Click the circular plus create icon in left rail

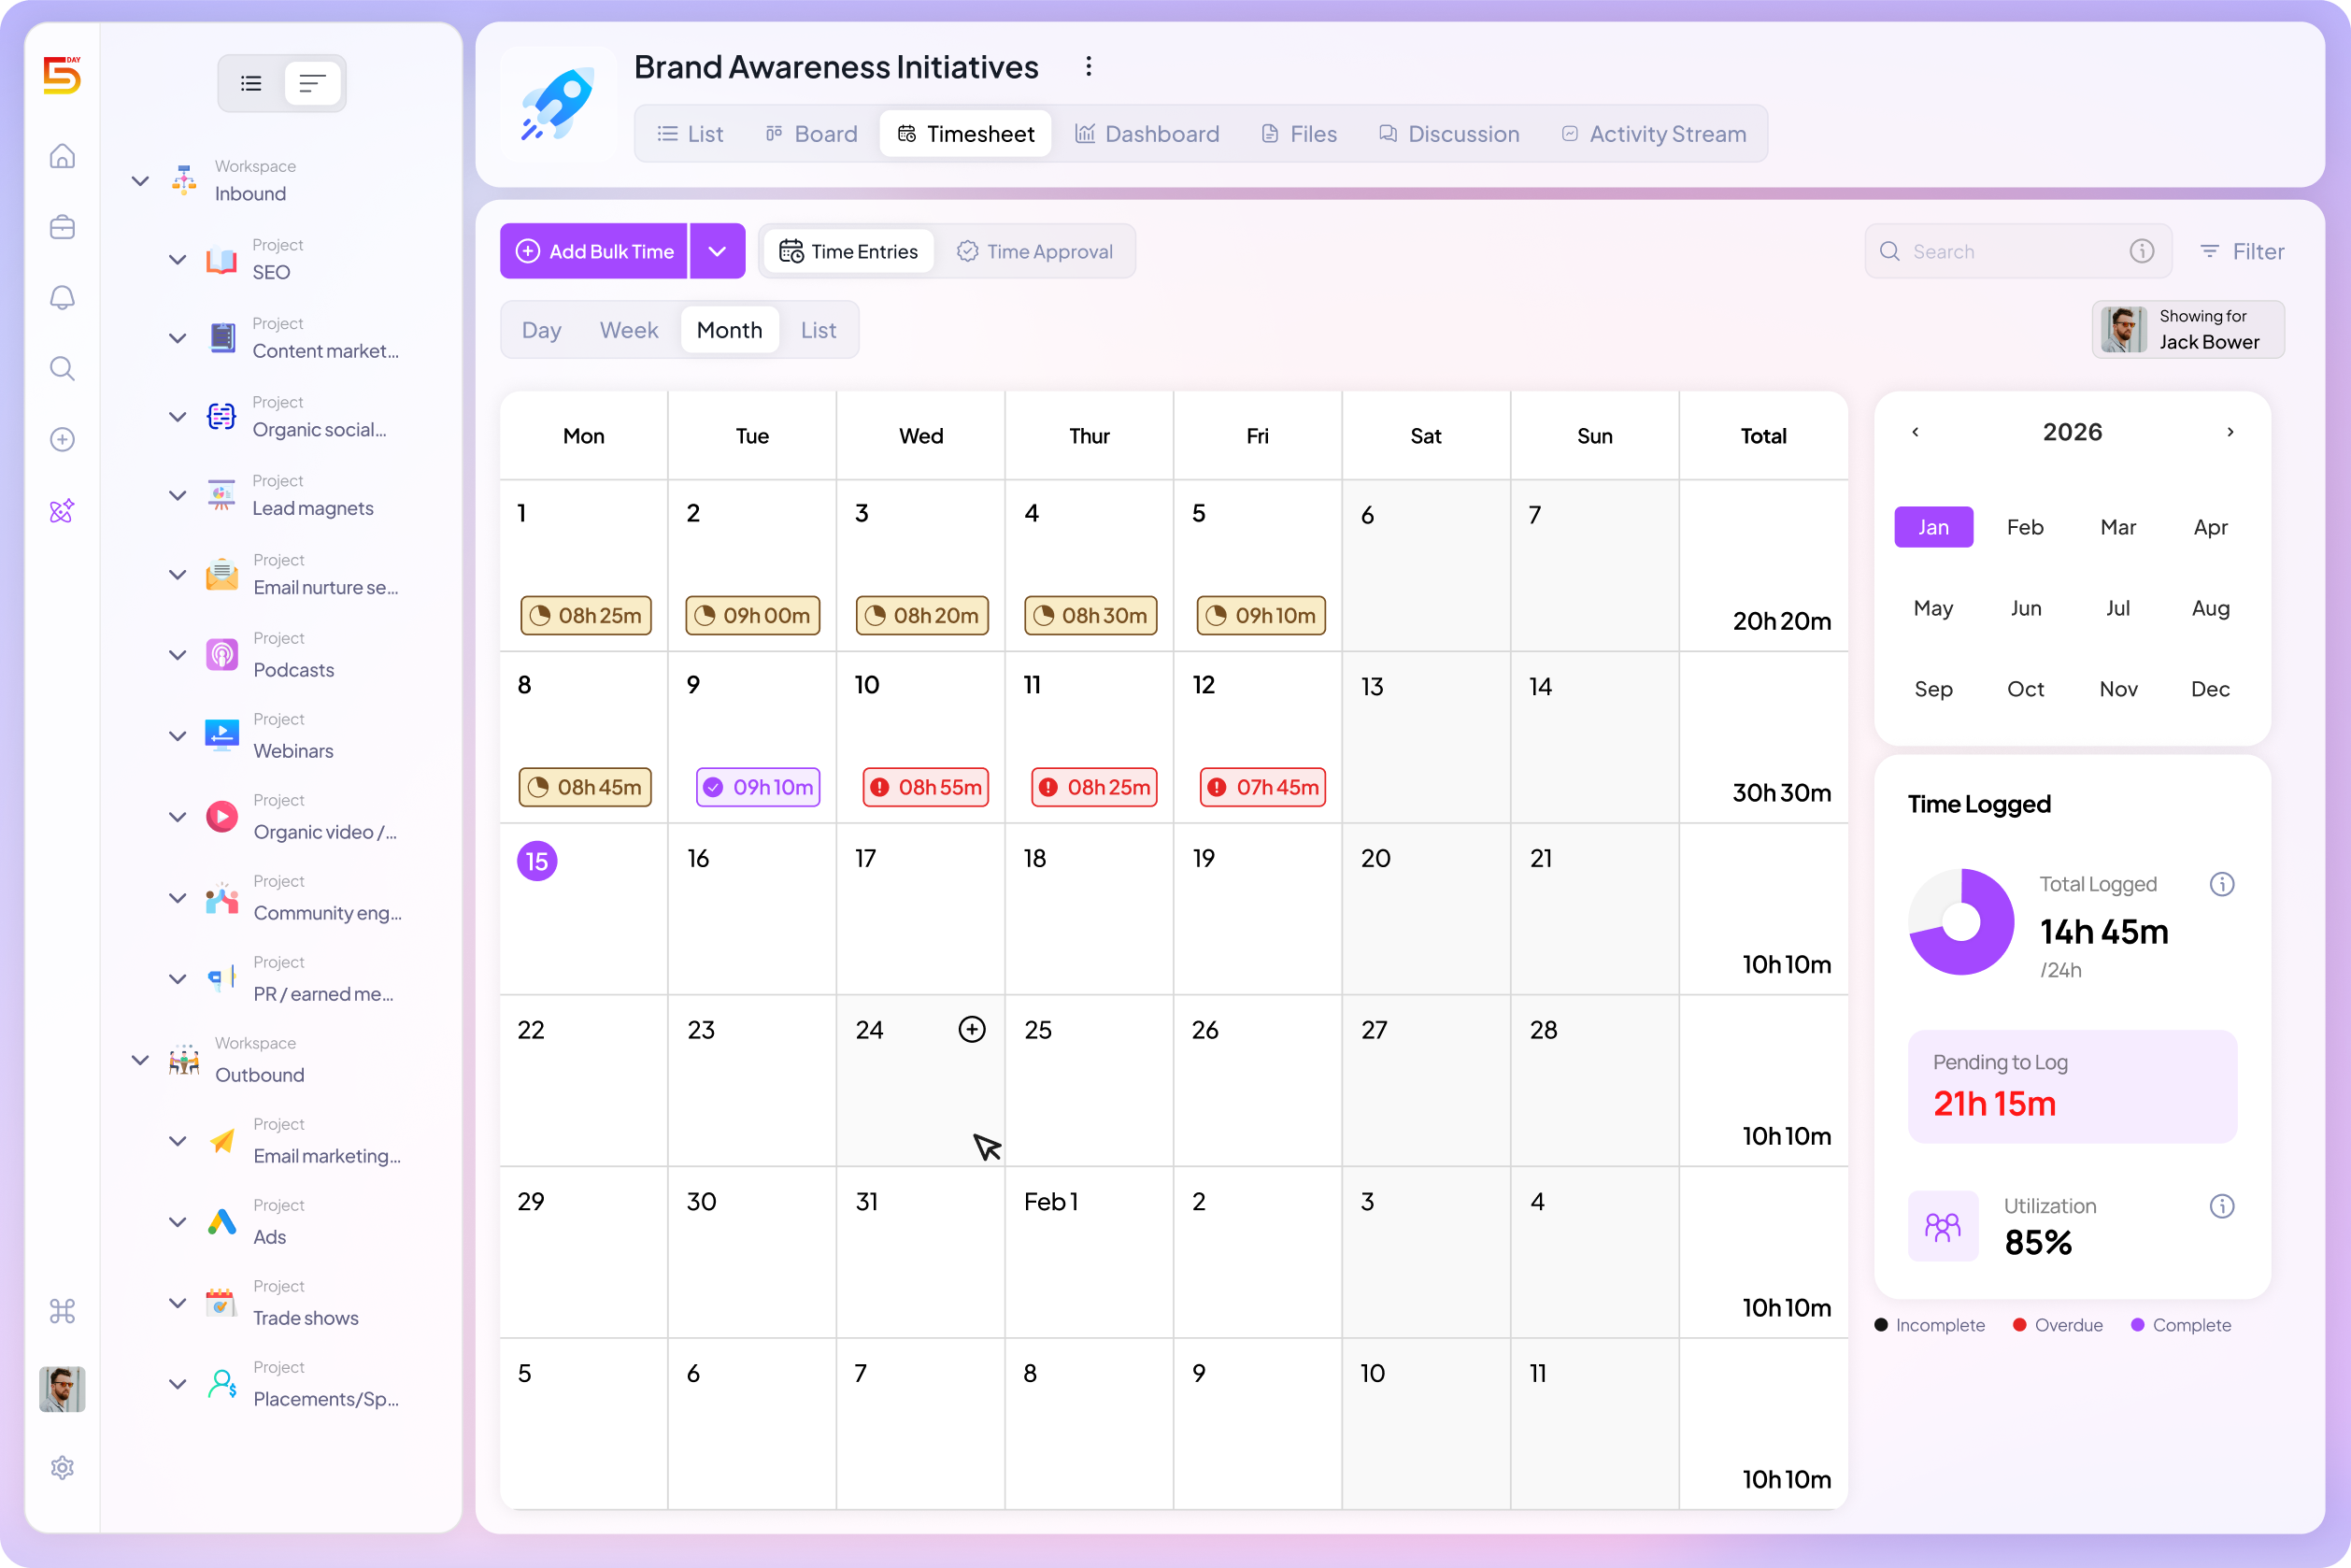click(x=62, y=440)
